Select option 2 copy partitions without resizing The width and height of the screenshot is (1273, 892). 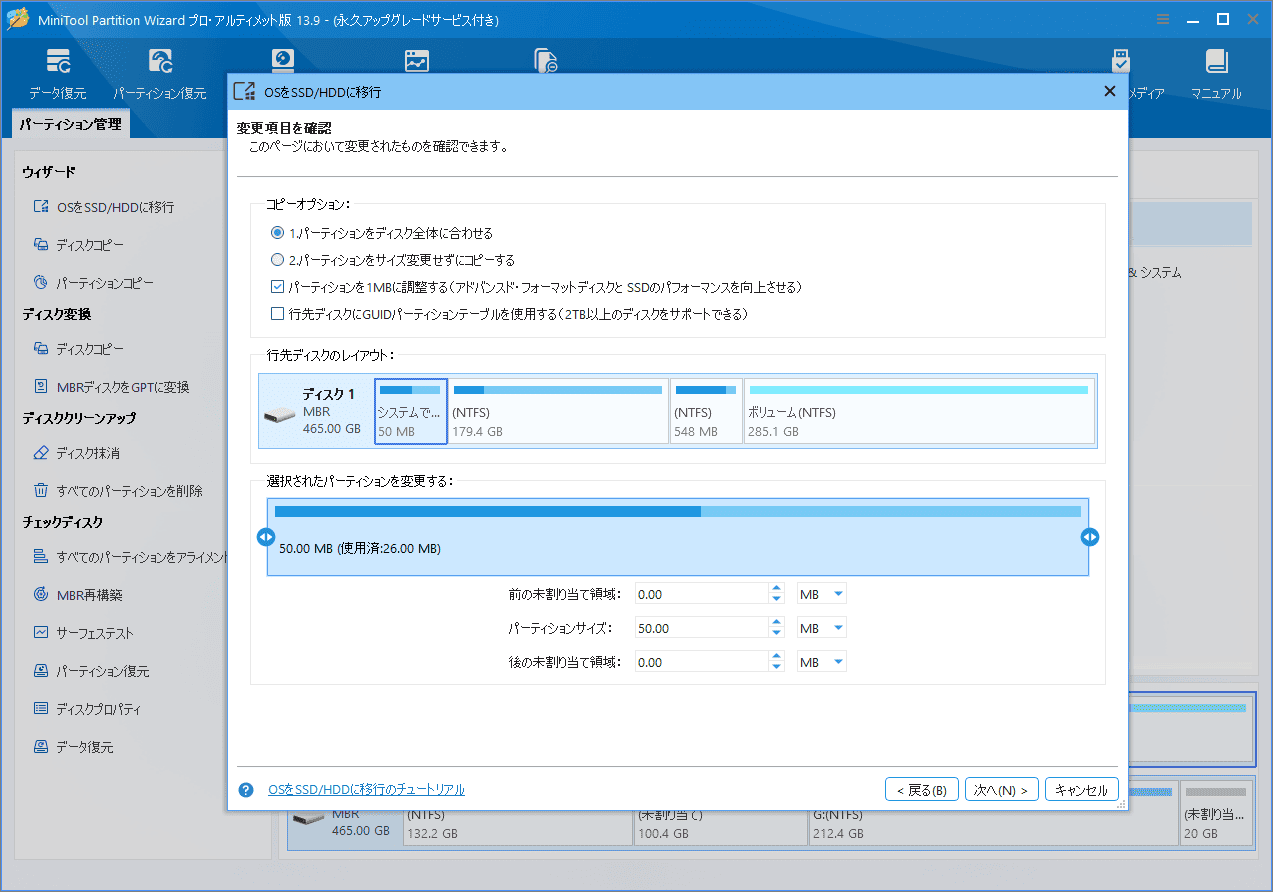click(x=278, y=260)
